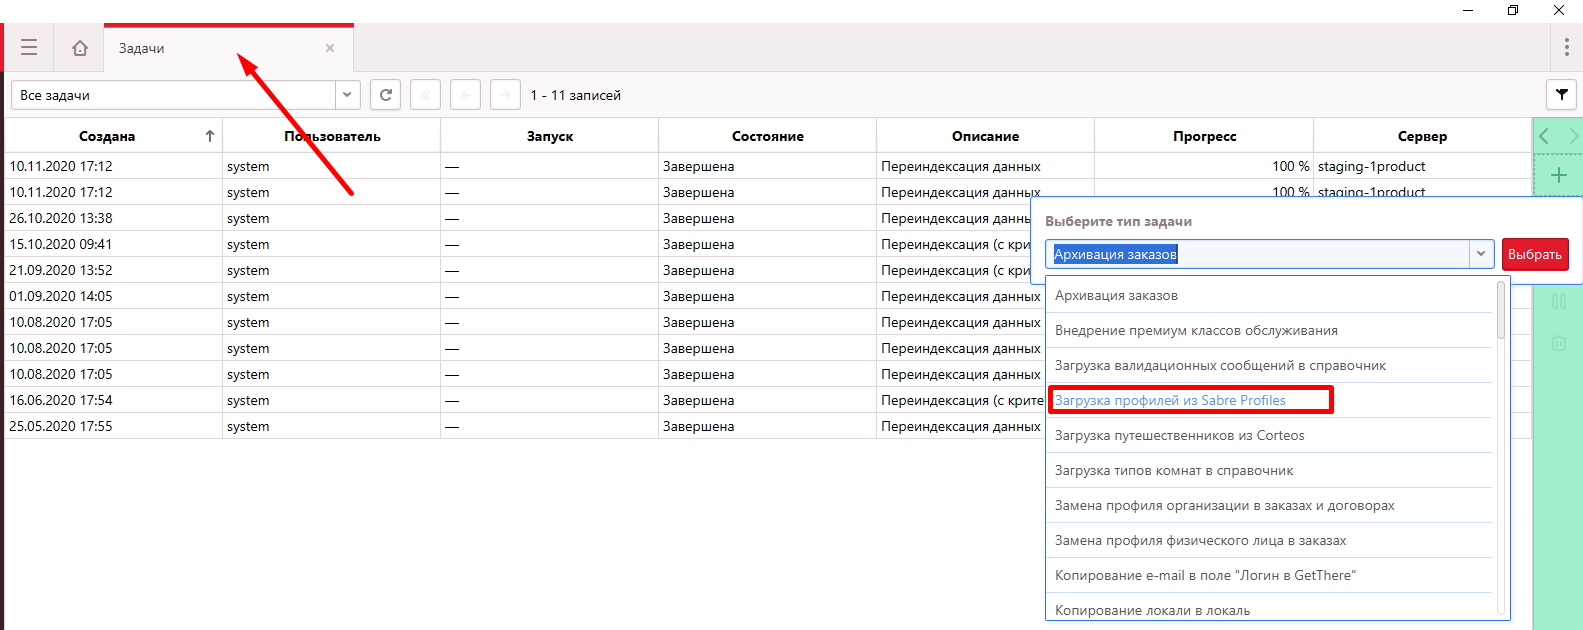This screenshot has width=1583, height=630.
Task: Collapse the task type dropdown arrow
Action: point(1481,254)
